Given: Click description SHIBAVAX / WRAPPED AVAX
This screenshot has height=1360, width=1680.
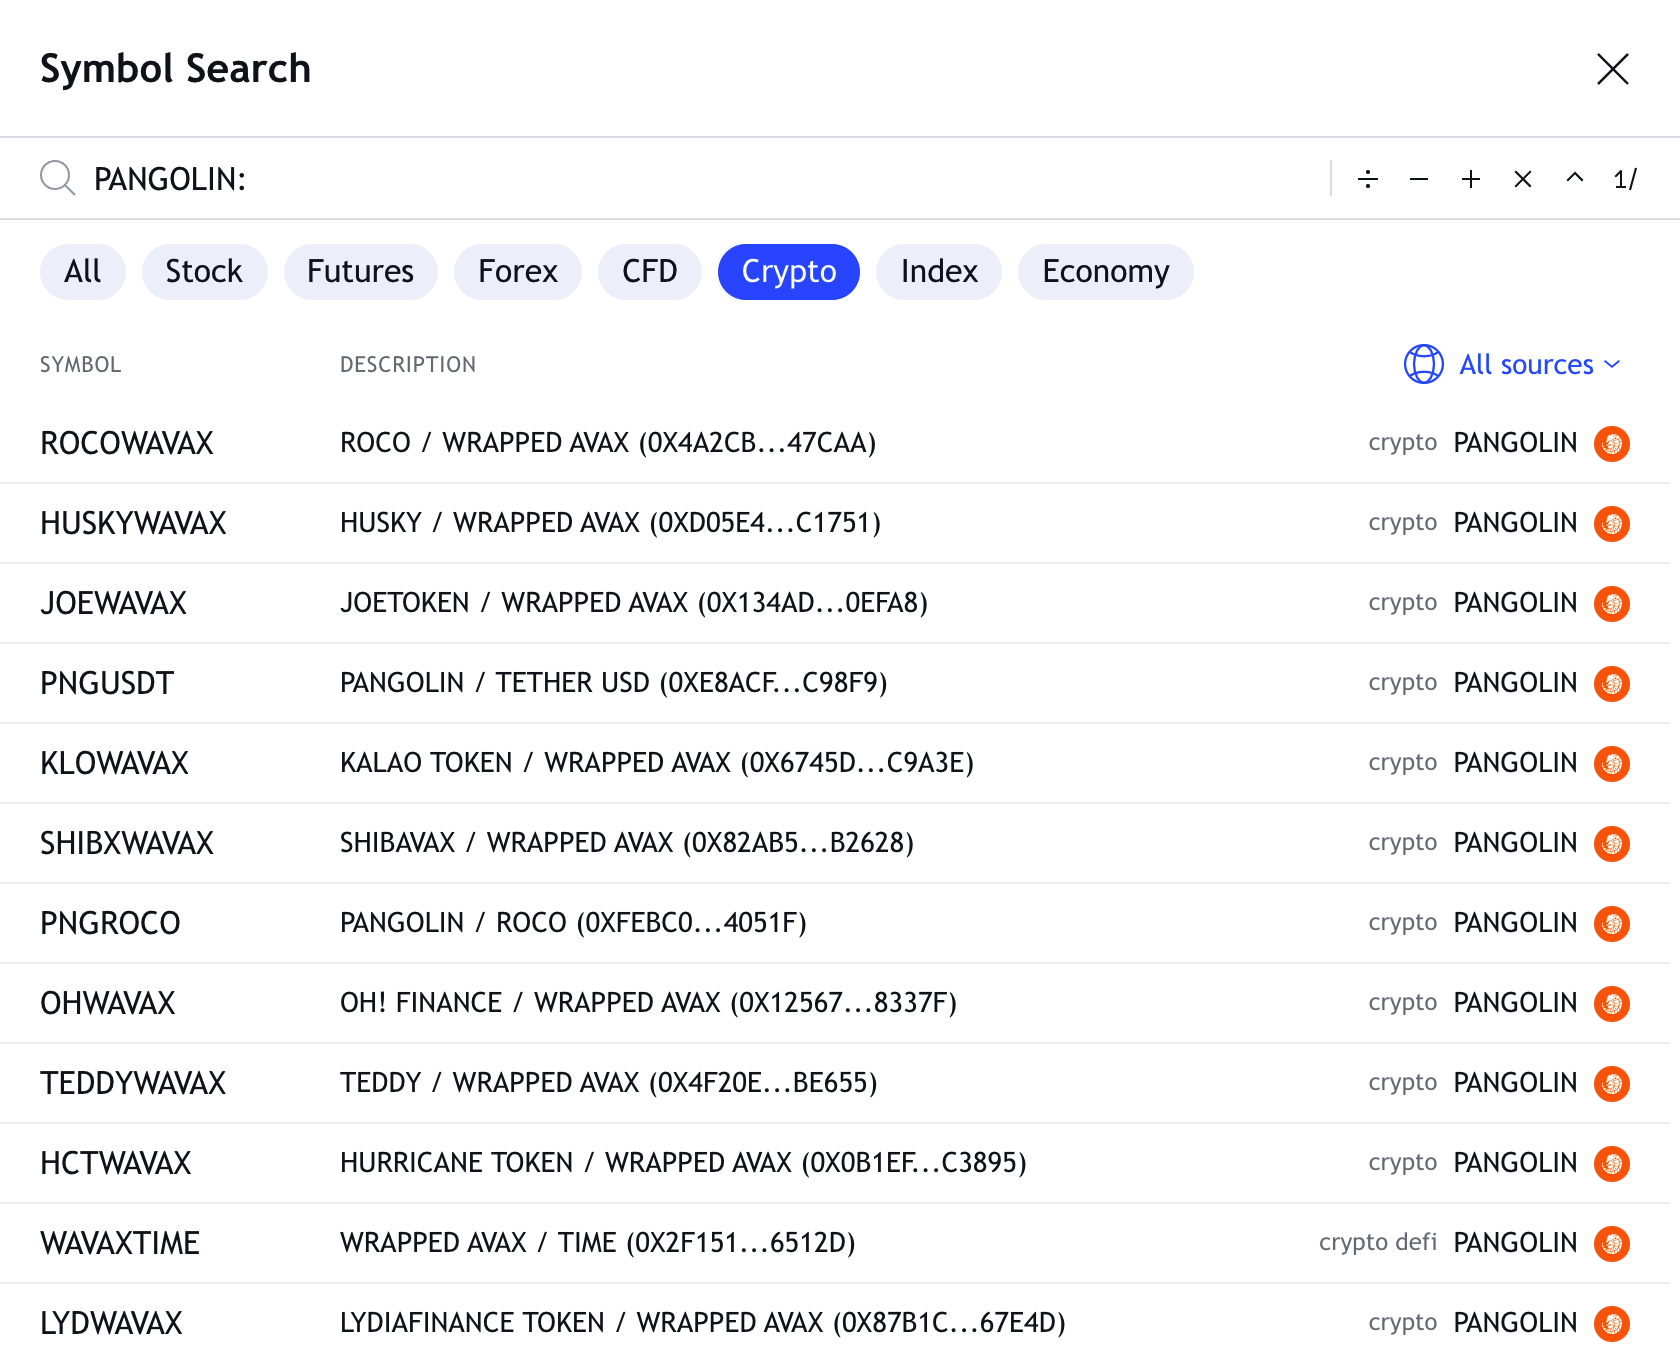Looking at the screenshot, I should click(x=627, y=843).
